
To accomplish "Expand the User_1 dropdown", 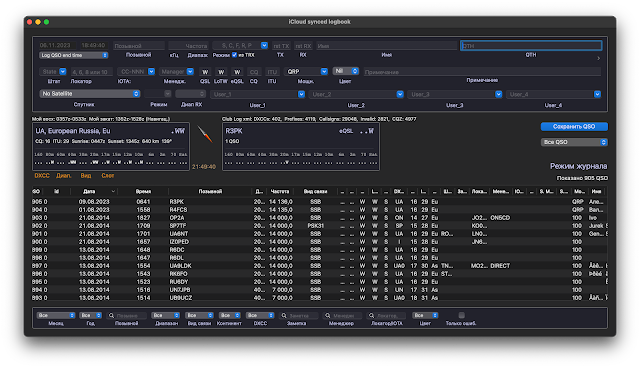I will tap(301, 94).
